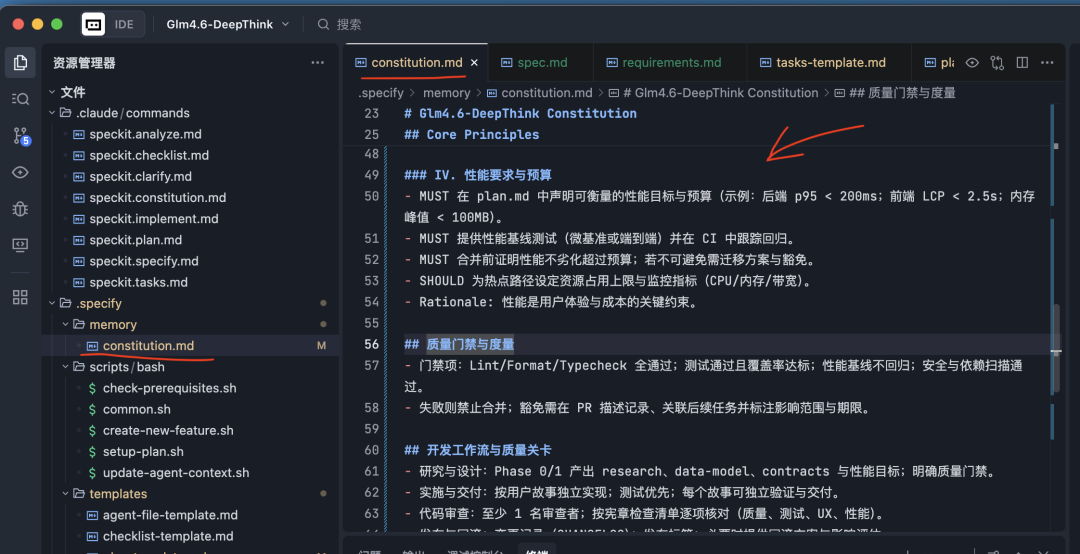Screen dimensions: 1080x554
Task: Click the IDE logo icon in title bar
Action: click(x=93, y=24)
